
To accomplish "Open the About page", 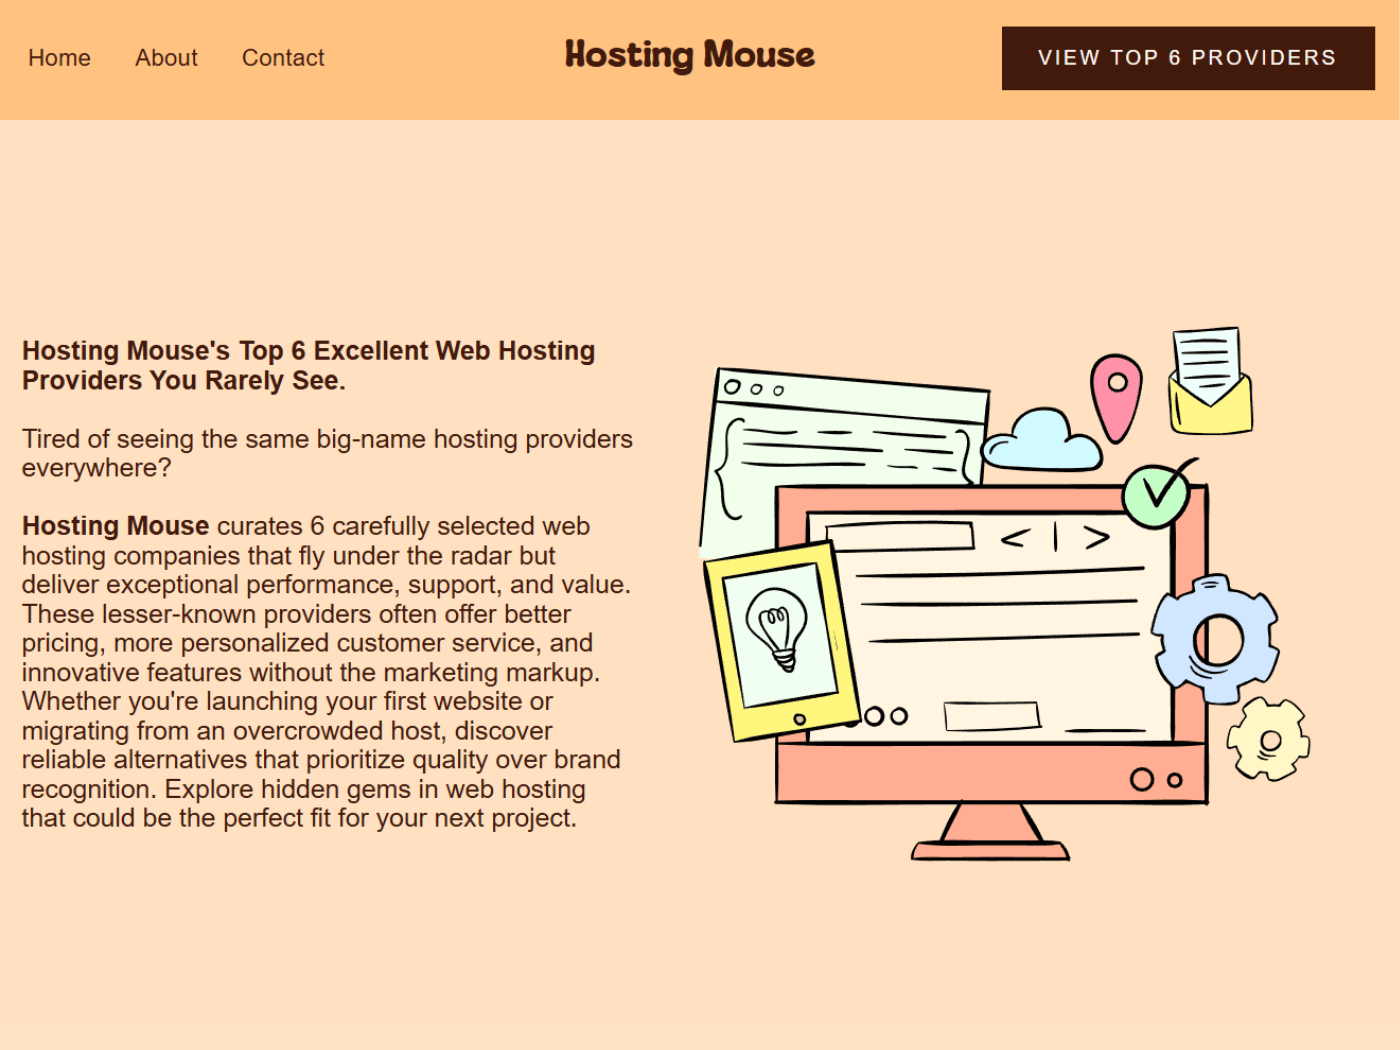I will 166,58.
